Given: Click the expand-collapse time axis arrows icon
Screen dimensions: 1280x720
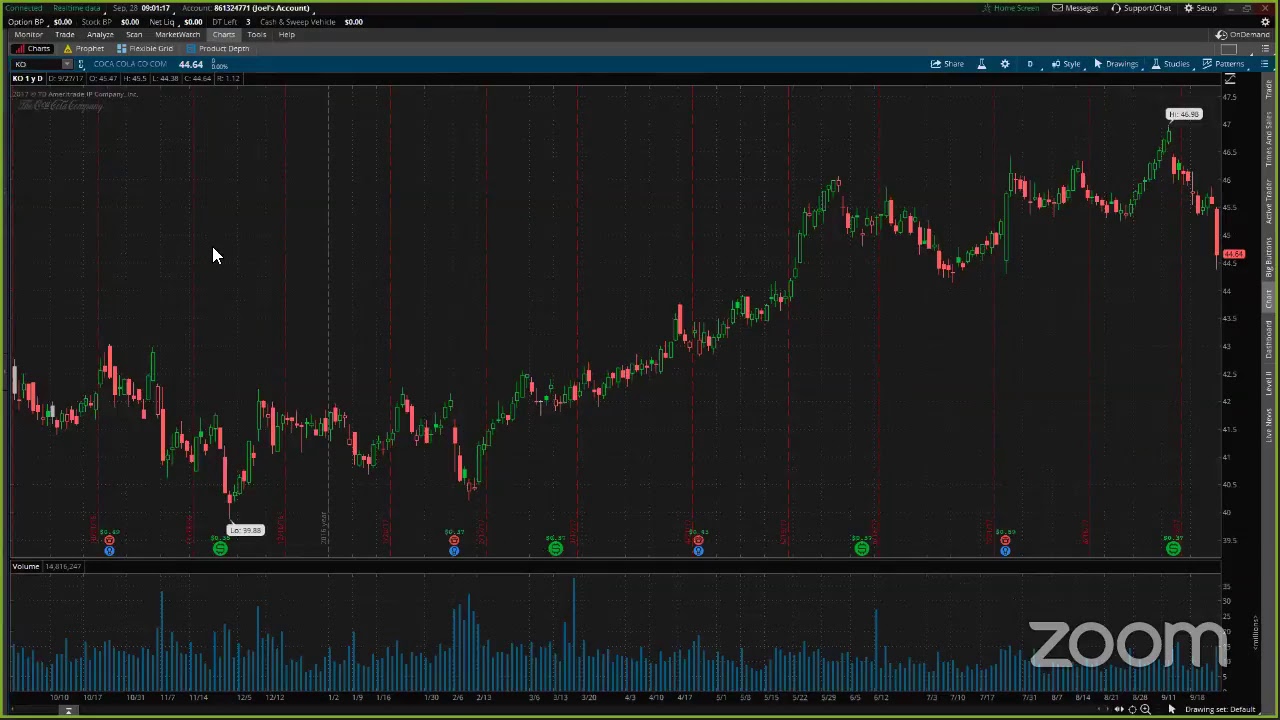Looking at the screenshot, I should 1118,709.
